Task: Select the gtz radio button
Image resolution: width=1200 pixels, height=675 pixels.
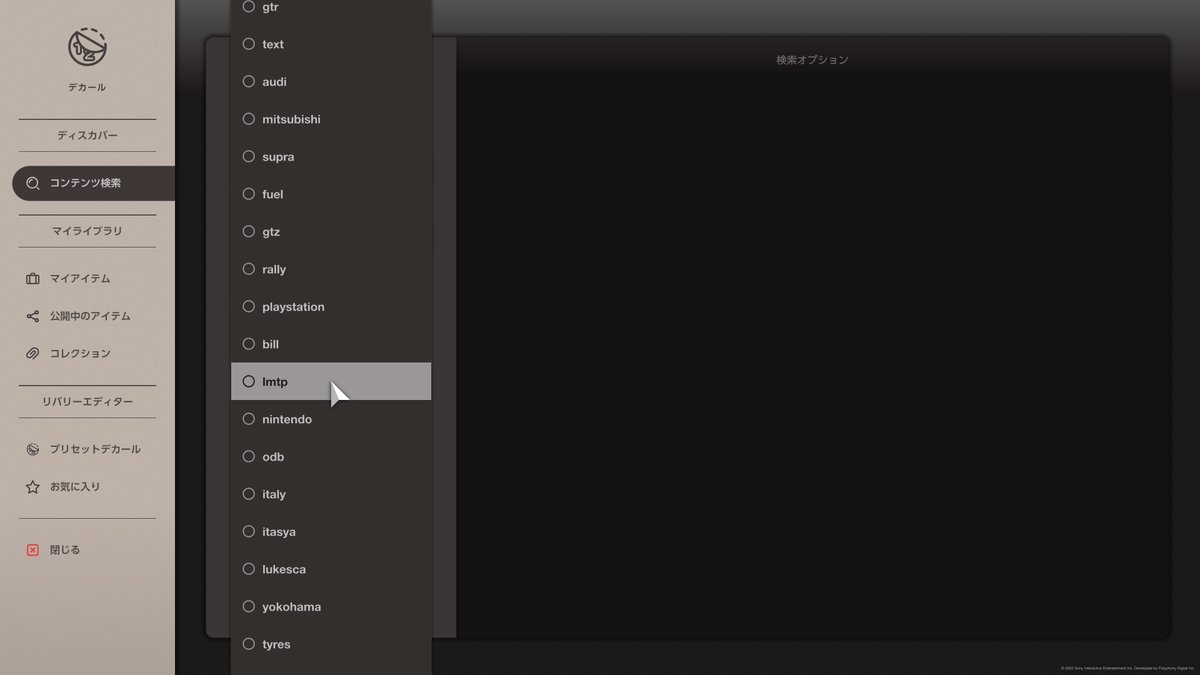Action: [249, 232]
